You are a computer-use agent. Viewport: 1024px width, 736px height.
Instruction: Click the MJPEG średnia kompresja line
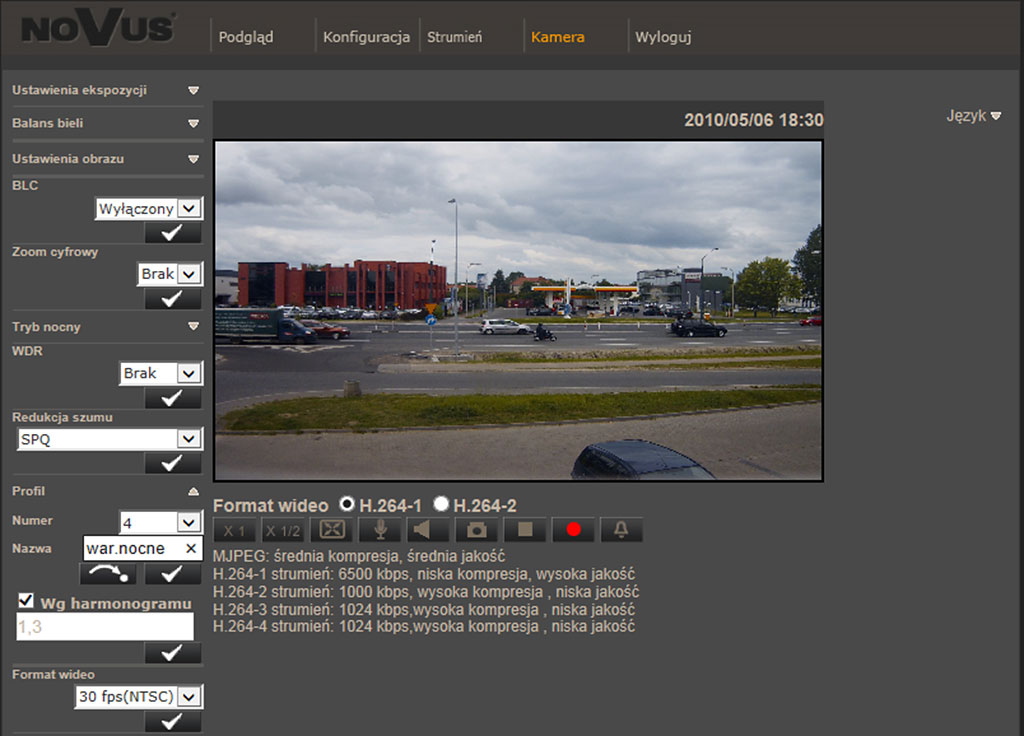[x=359, y=556]
